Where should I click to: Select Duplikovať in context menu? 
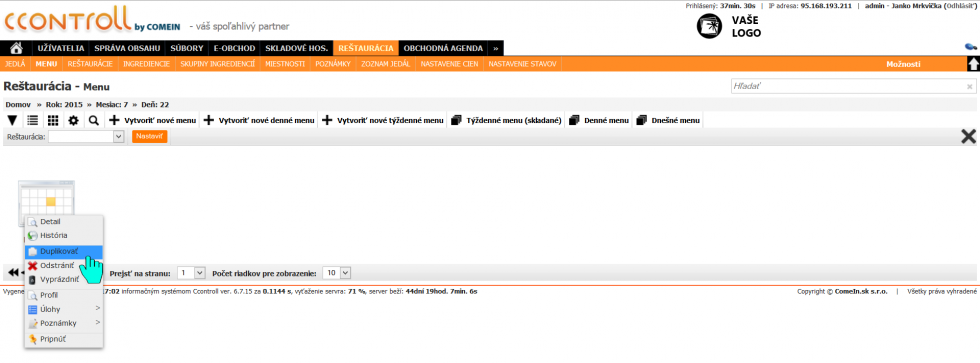(64, 251)
